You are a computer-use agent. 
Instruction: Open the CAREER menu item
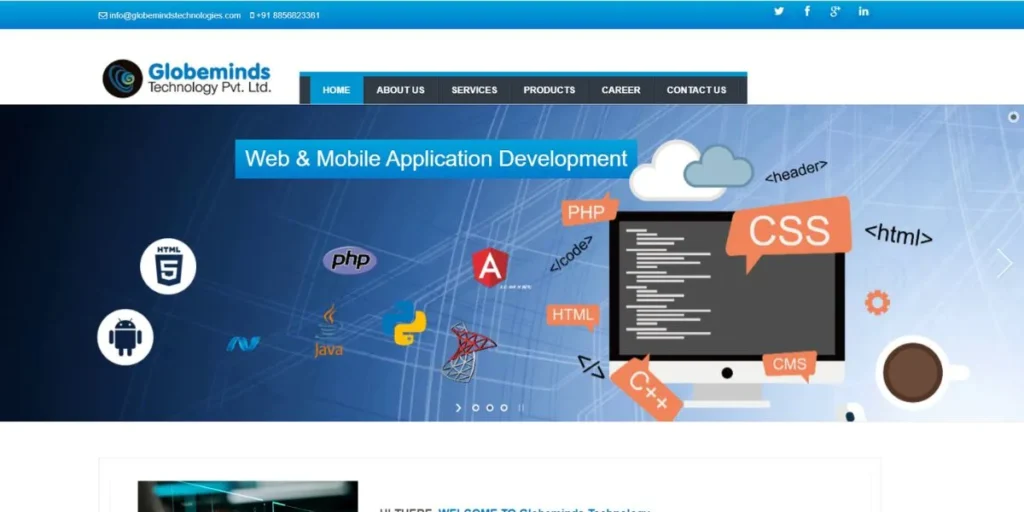[621, 90]
